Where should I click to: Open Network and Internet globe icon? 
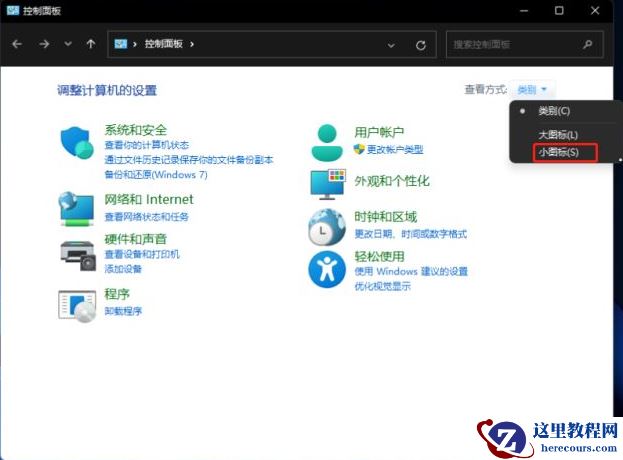coord(76,209)
